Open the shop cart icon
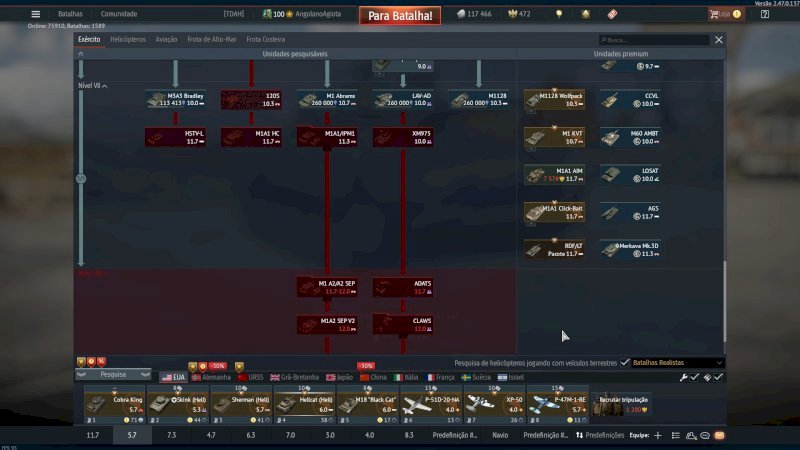 tap(718, 14)
